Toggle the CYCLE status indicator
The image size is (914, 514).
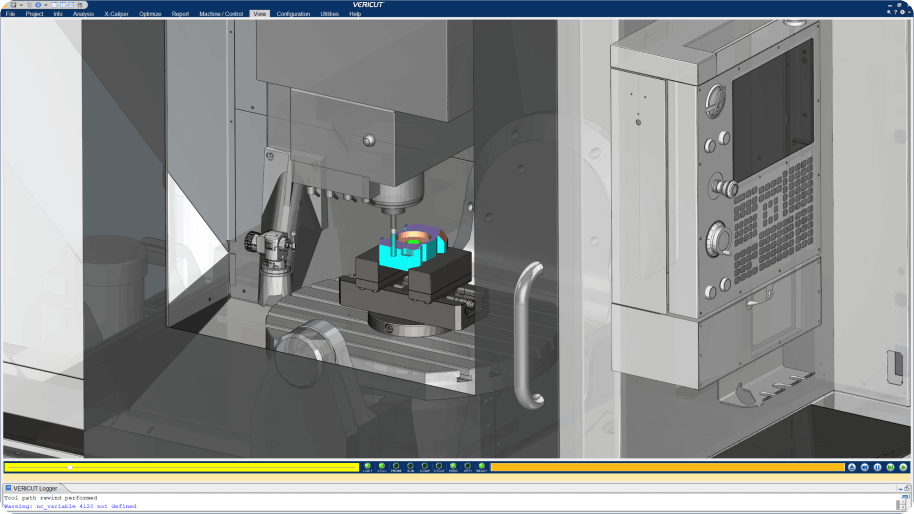point(439,466)
